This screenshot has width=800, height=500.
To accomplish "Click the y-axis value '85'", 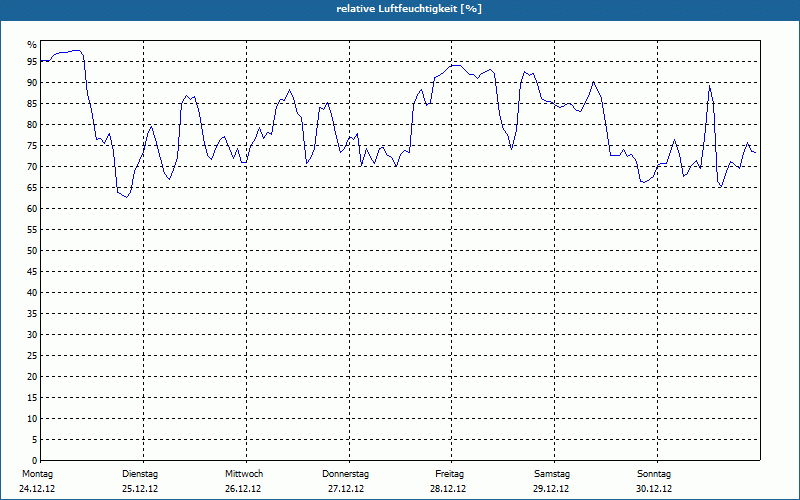I will tap(32, 104).
